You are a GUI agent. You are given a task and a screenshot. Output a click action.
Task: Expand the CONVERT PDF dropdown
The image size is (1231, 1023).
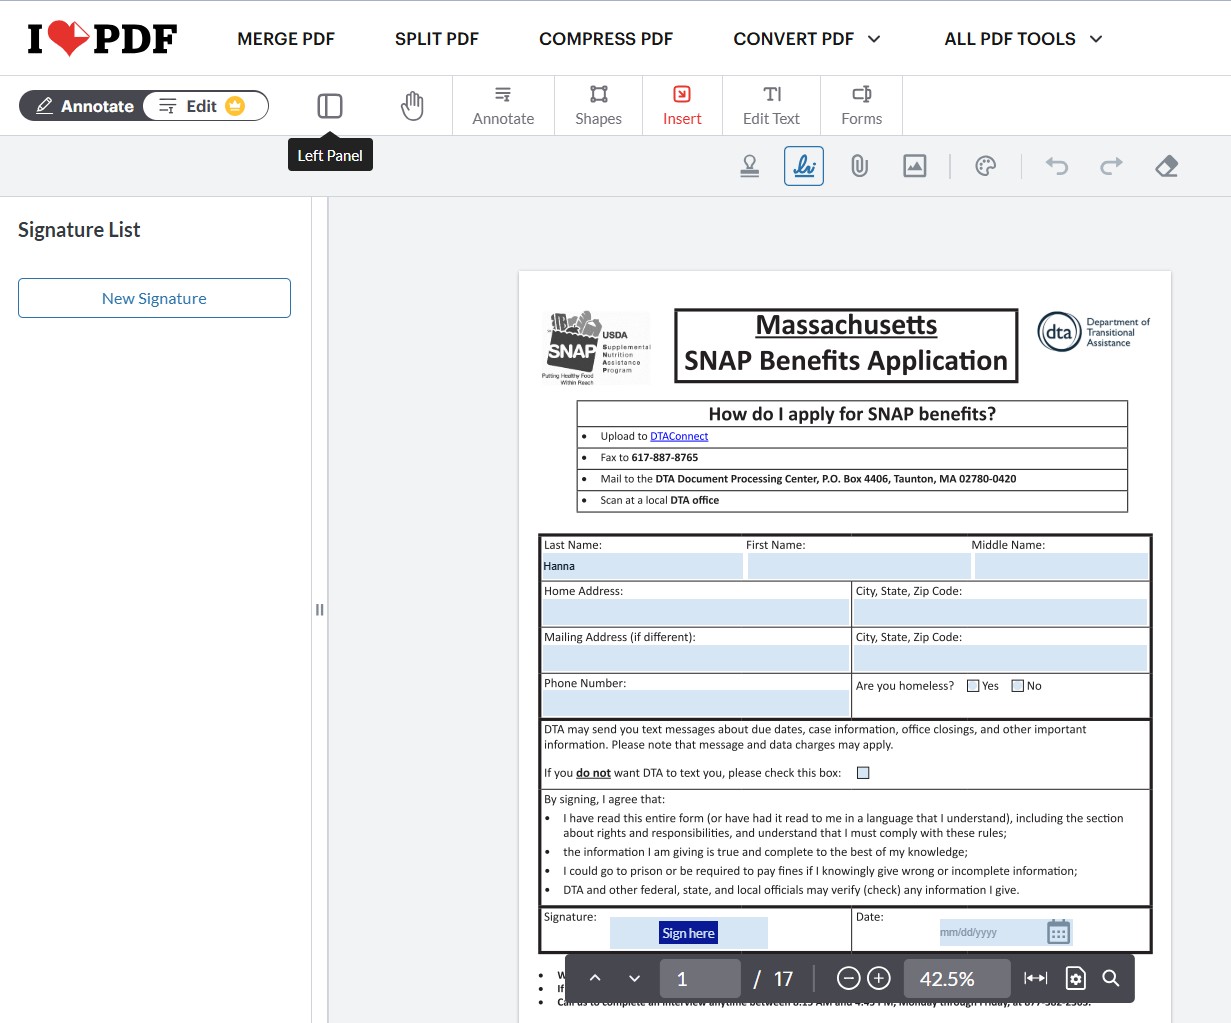[x=807, y=38]
